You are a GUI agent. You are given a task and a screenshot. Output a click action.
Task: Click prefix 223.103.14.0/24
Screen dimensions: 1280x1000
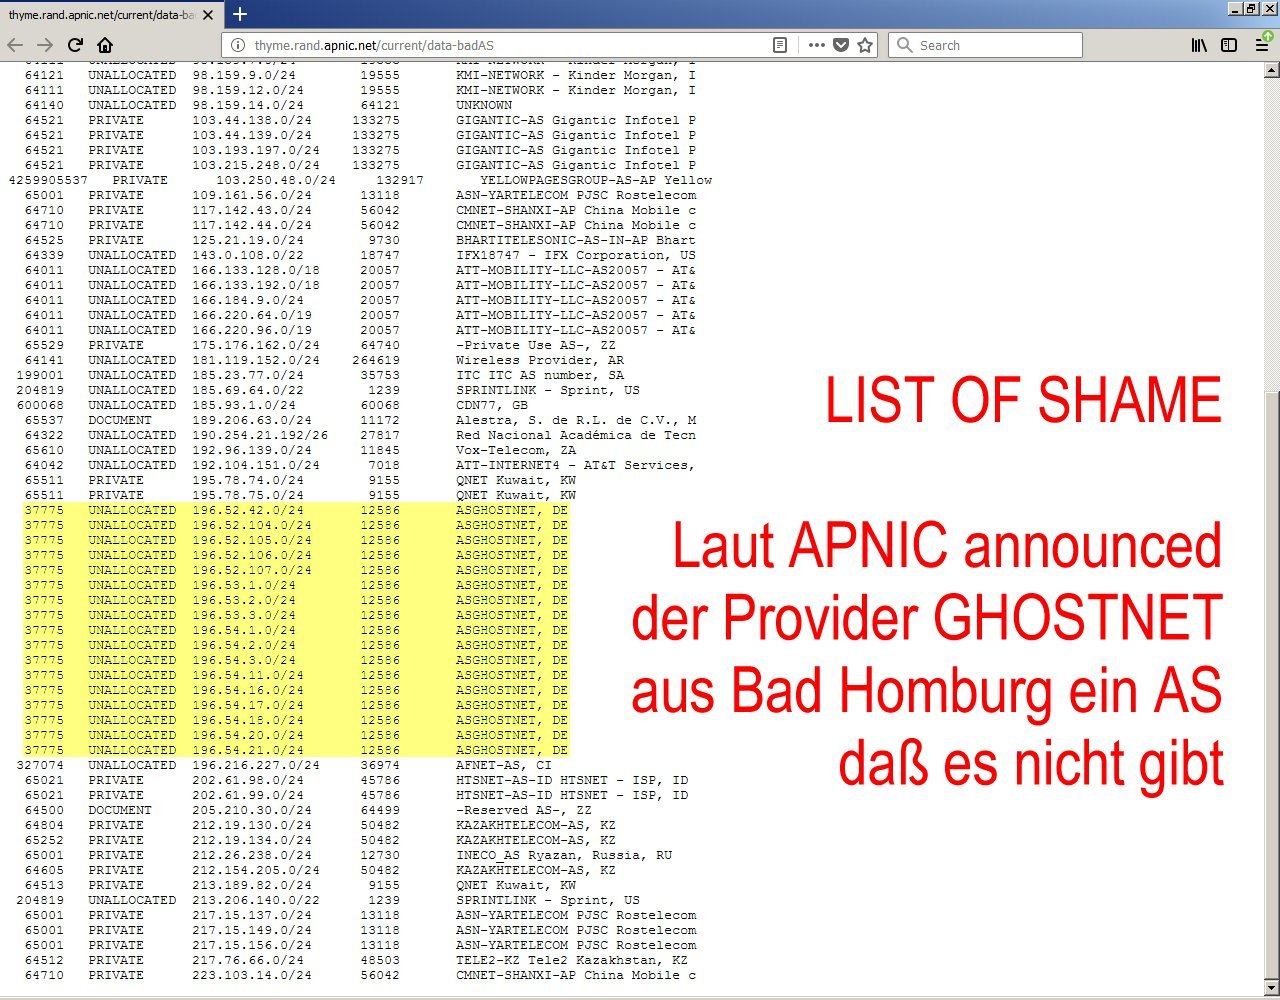(252, 975)
